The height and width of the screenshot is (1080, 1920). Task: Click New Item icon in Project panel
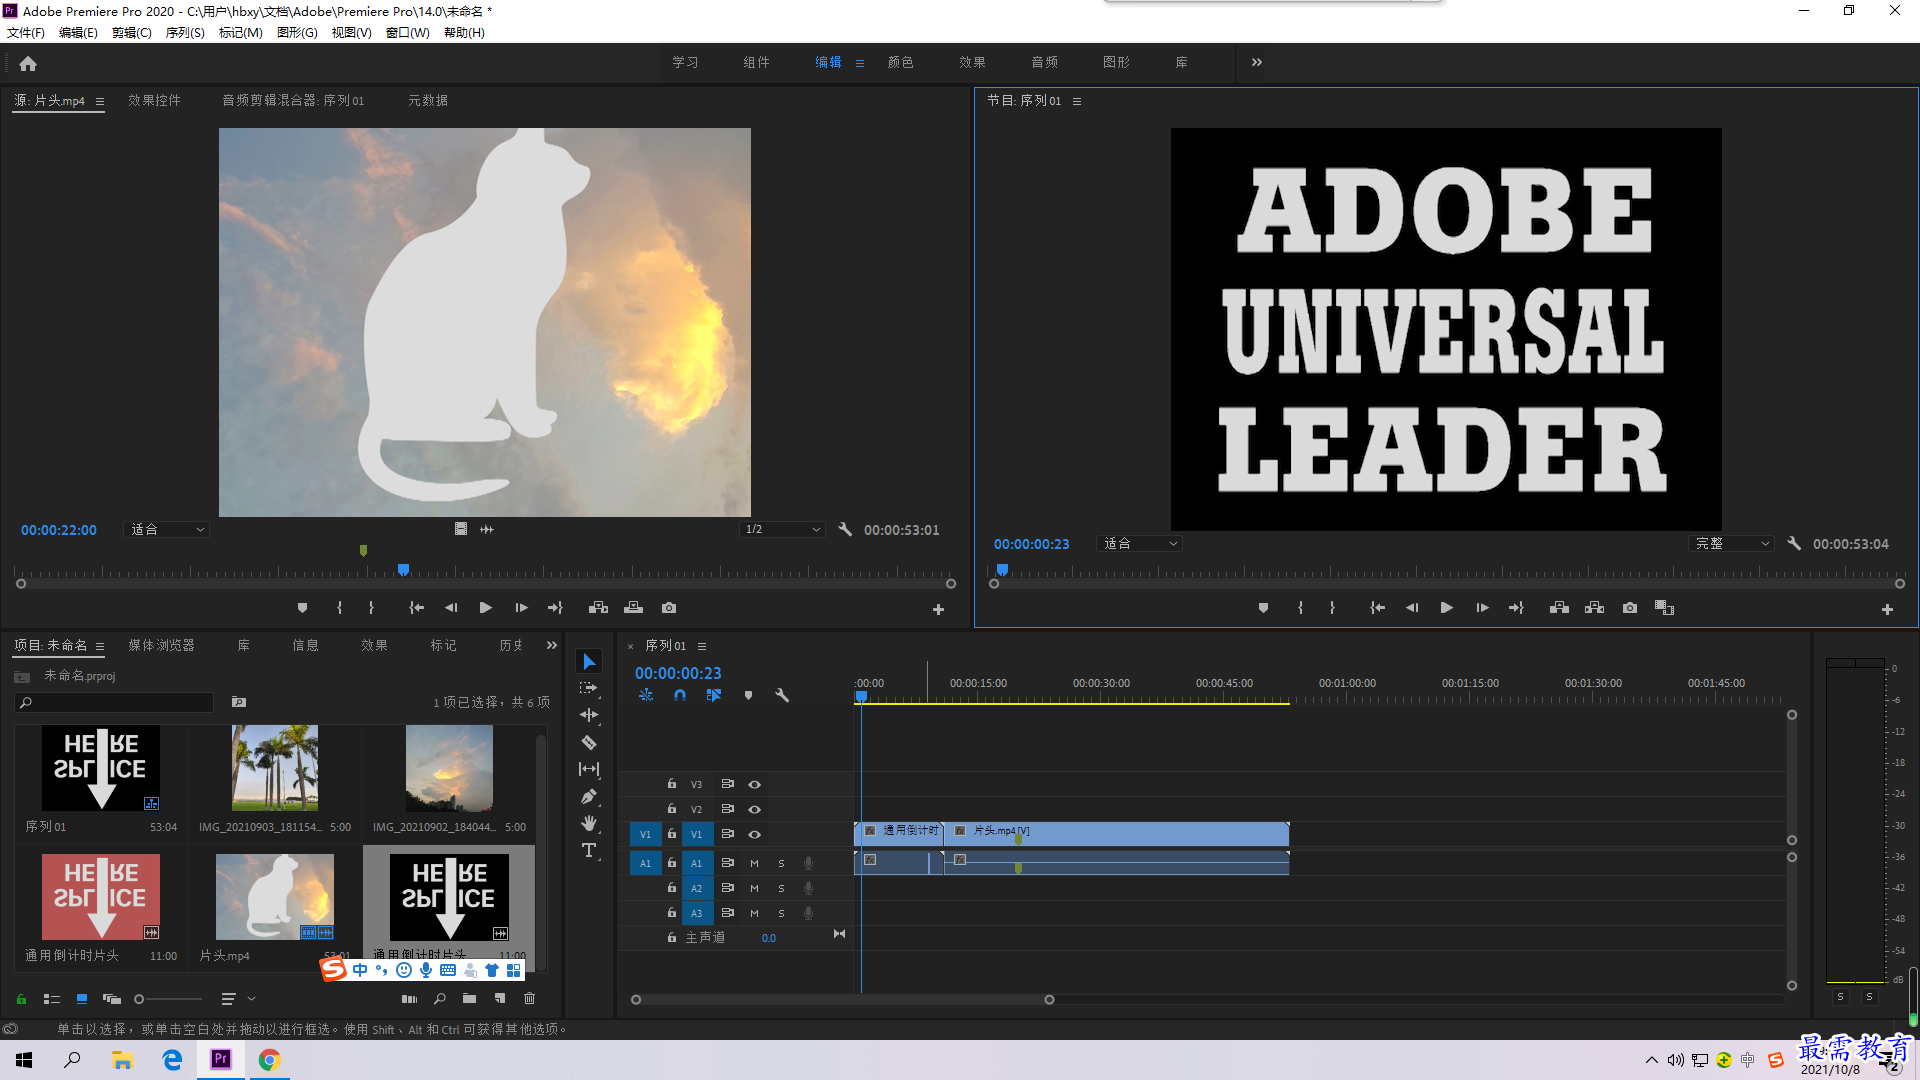click(x=500, y=998)
